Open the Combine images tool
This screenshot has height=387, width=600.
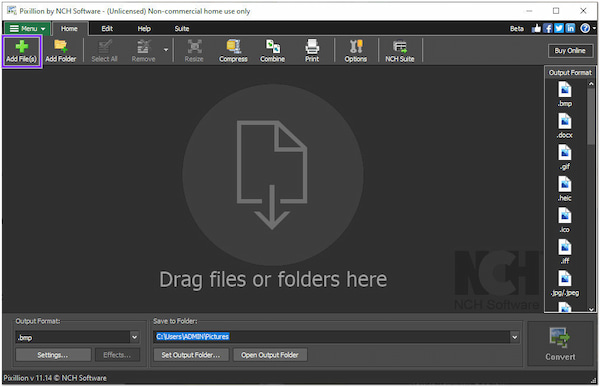pos(272,51)
